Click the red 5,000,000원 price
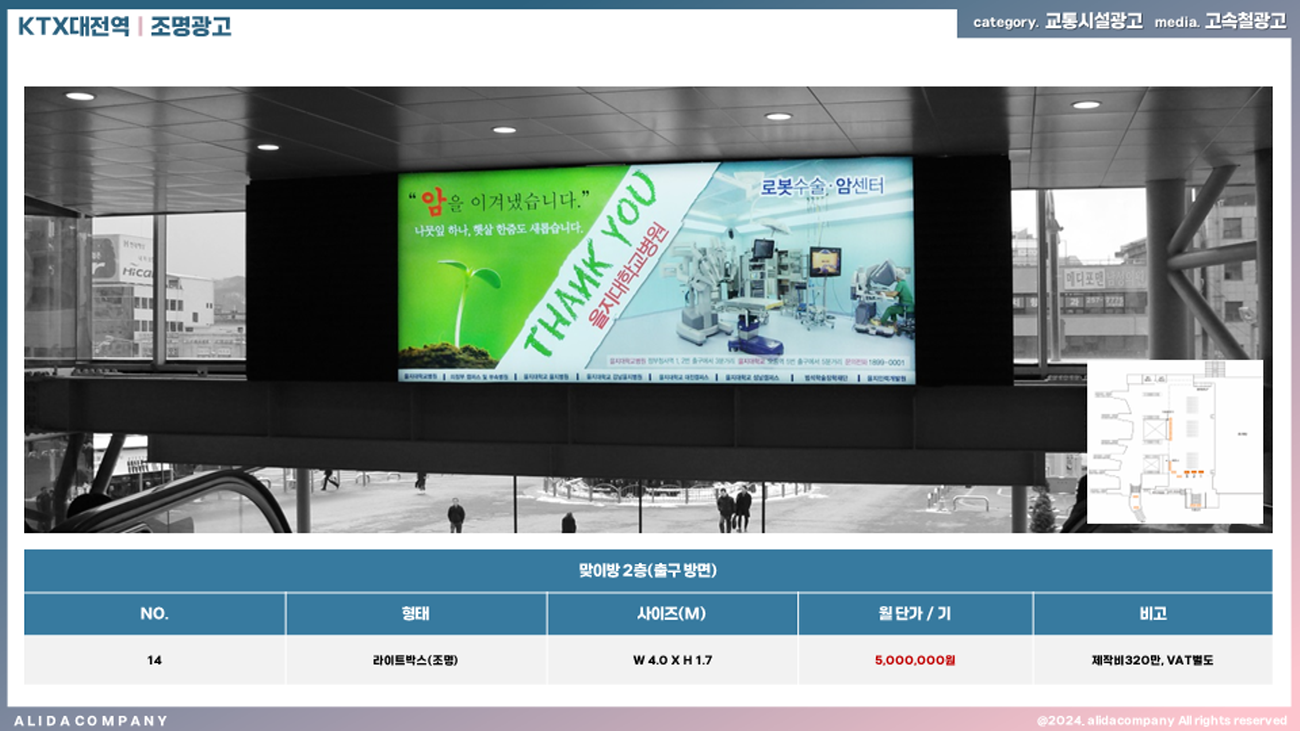This screenshot has height=731, width=1300. coord(914,660)
